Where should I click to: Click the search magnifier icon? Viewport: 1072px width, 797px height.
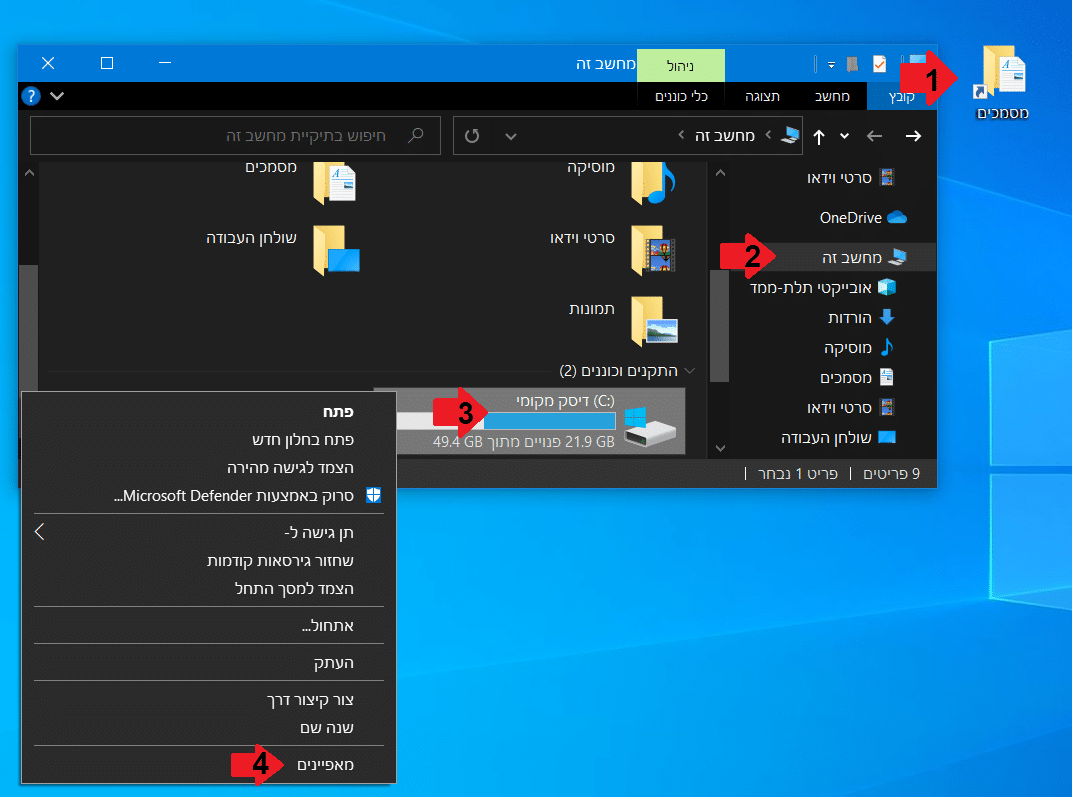pos(416,135)
